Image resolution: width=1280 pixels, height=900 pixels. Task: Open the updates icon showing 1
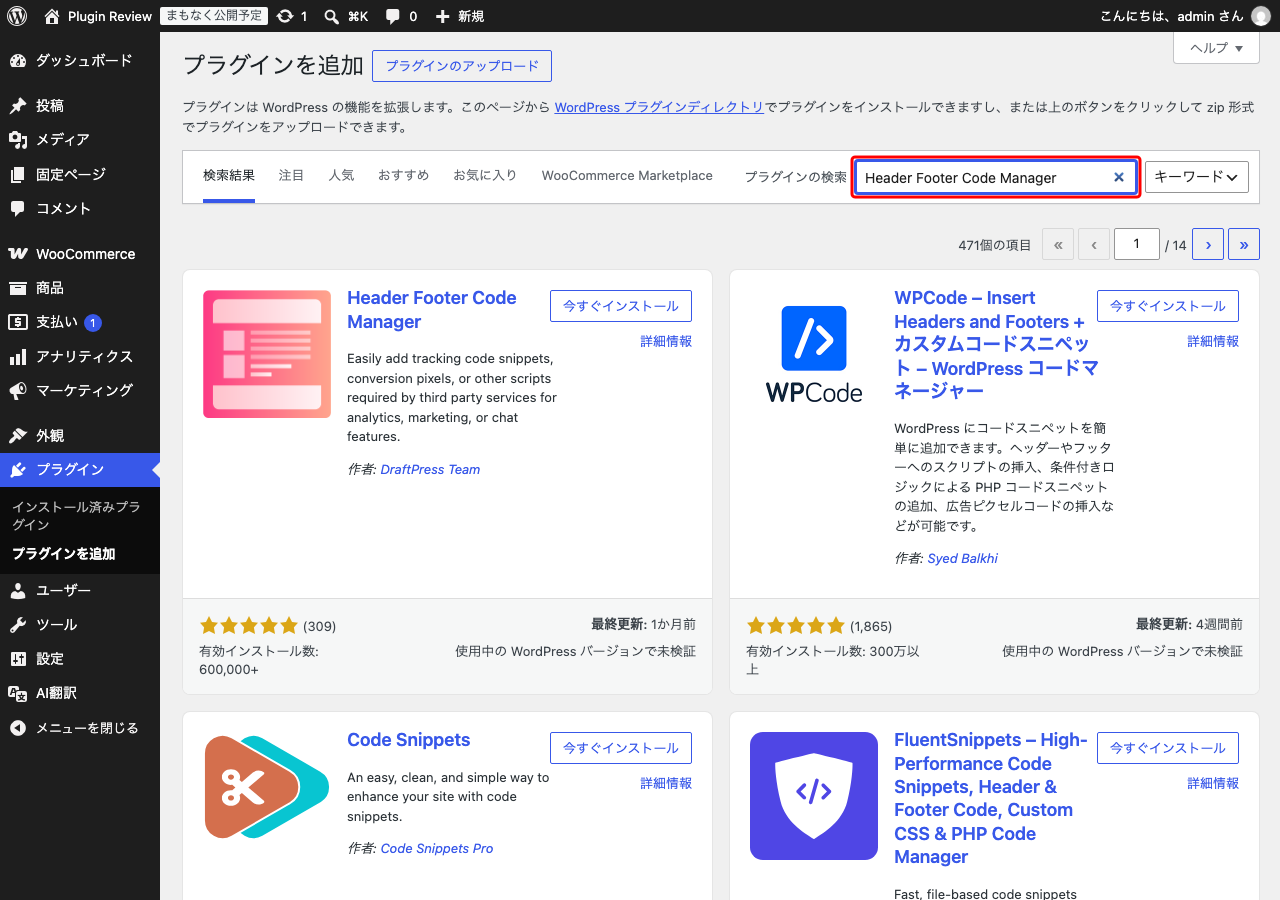285,16
